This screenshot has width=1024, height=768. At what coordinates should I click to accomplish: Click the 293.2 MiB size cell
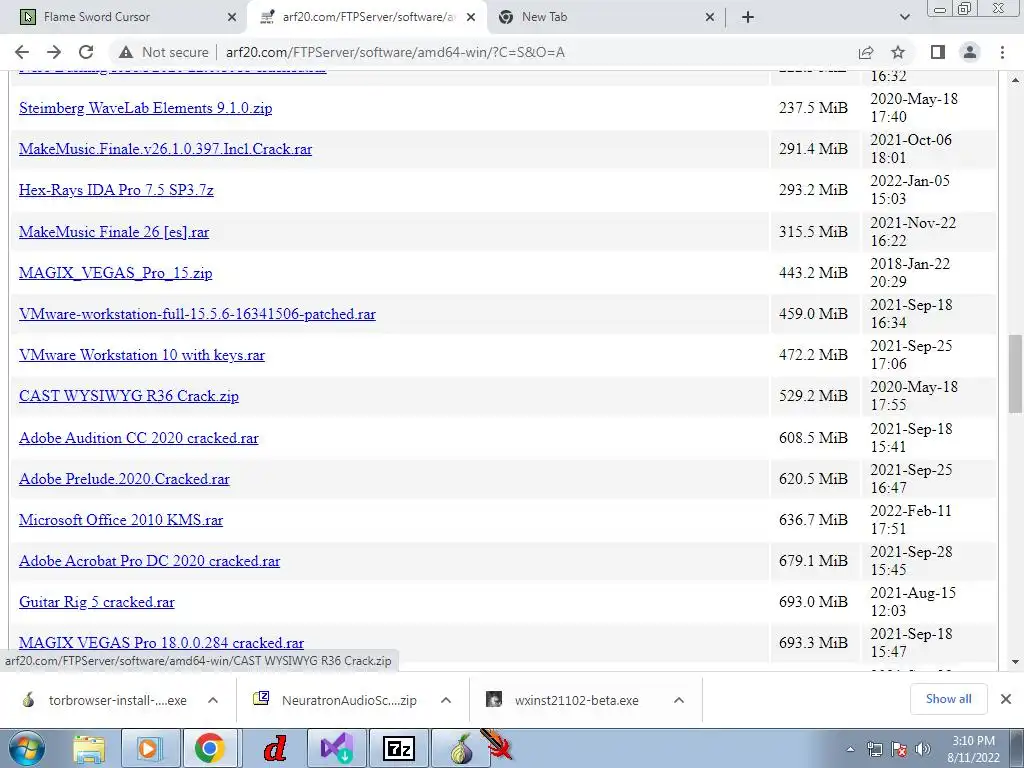(x=813, y=190)
